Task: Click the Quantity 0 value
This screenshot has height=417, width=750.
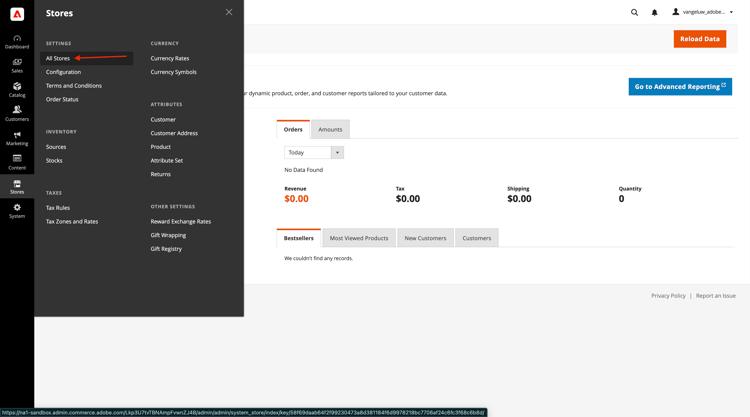Action: [621, 199]
